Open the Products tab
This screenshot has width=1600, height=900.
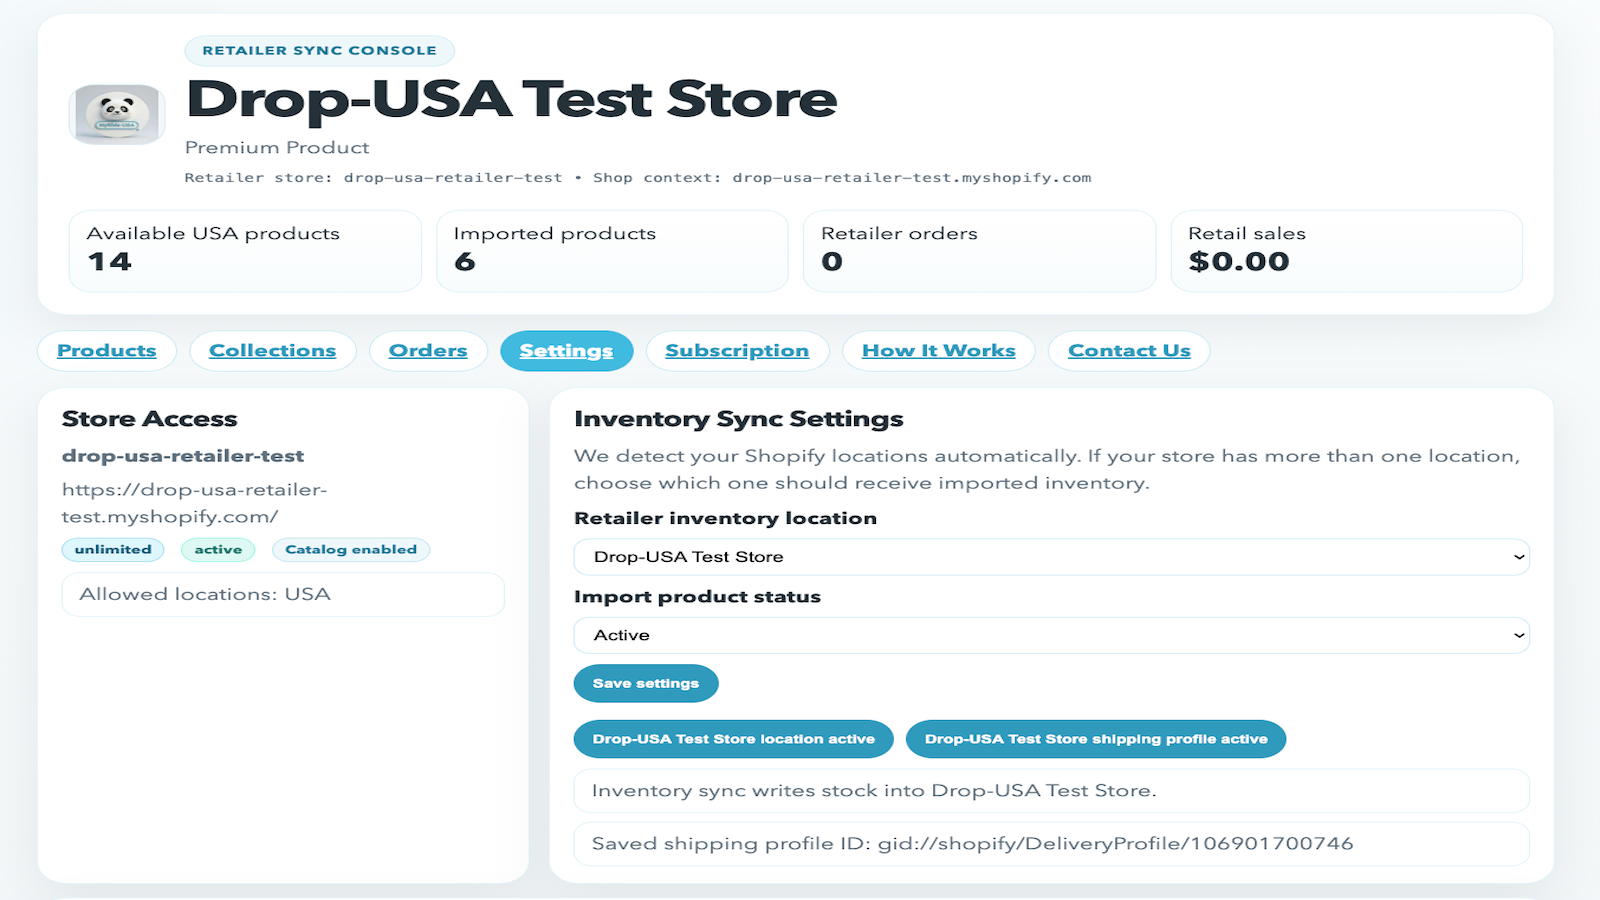point(107,351)
